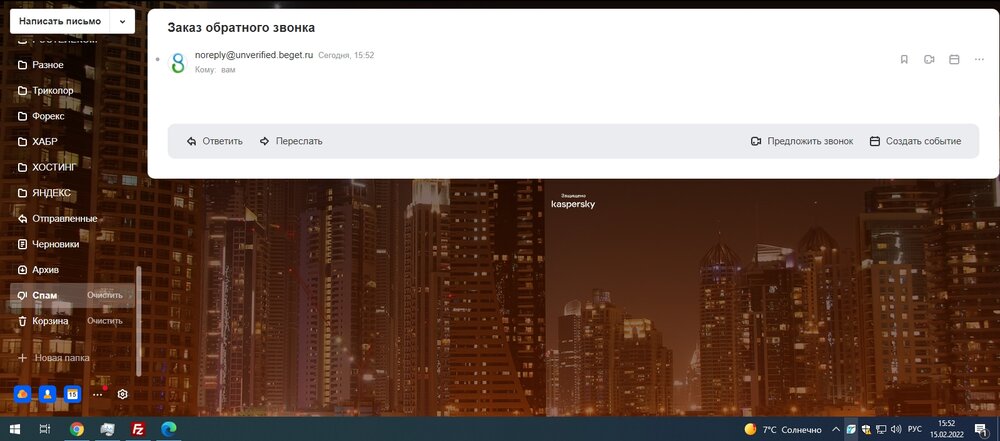The height and width of the screenshot is (441, 1000).
Task: Launch FileZilla from the taskbar
Action: pyautogui.click(x=139, y=429)
